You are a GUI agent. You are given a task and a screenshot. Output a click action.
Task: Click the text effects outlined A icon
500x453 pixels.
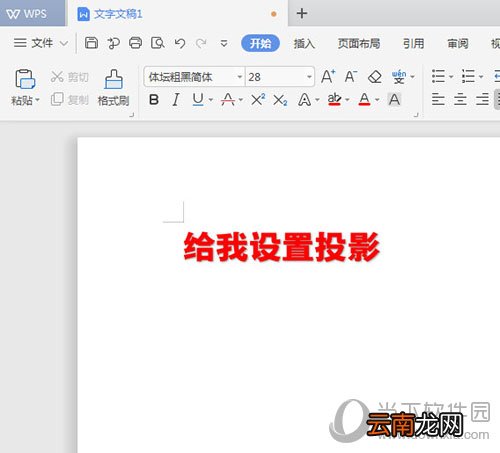point(305,100)
